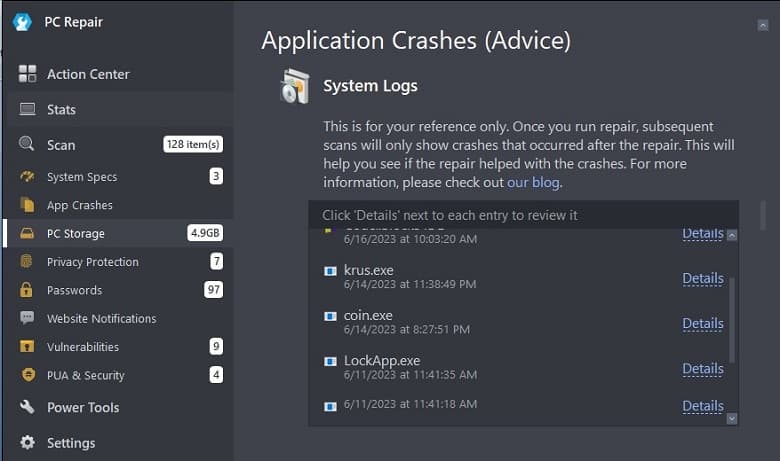The height and width of the screenshot is (461, 780).
Task: Click PUA & Security shield icon
Action: tap(28, 374)
